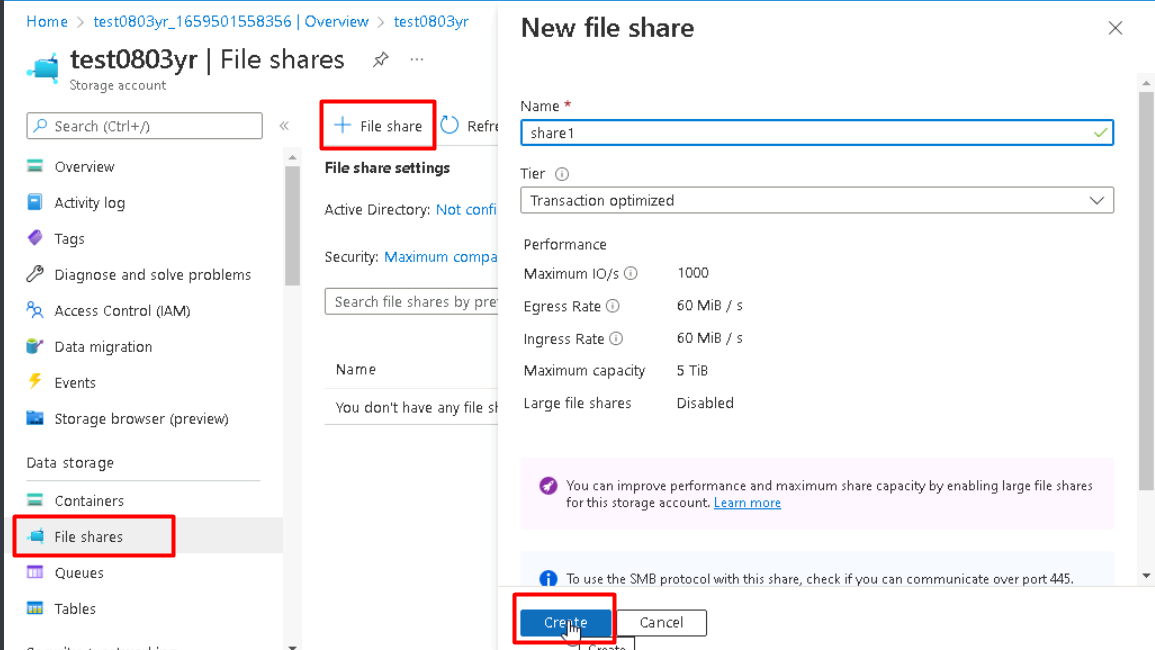Click the purple rocket tip icon

click(548, 486)
